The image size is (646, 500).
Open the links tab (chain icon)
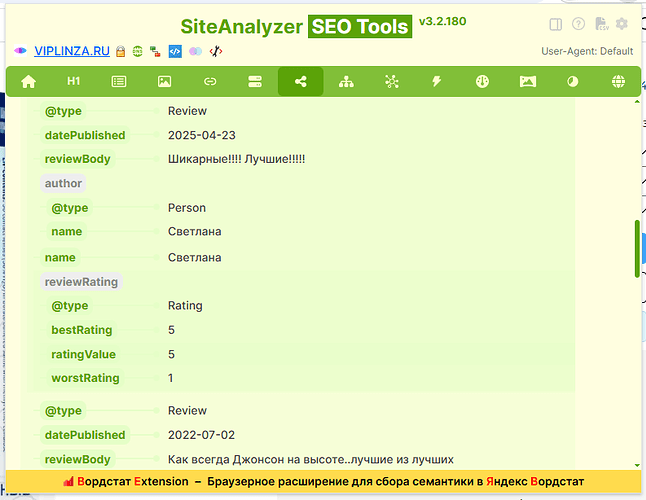tap(210, 82)
